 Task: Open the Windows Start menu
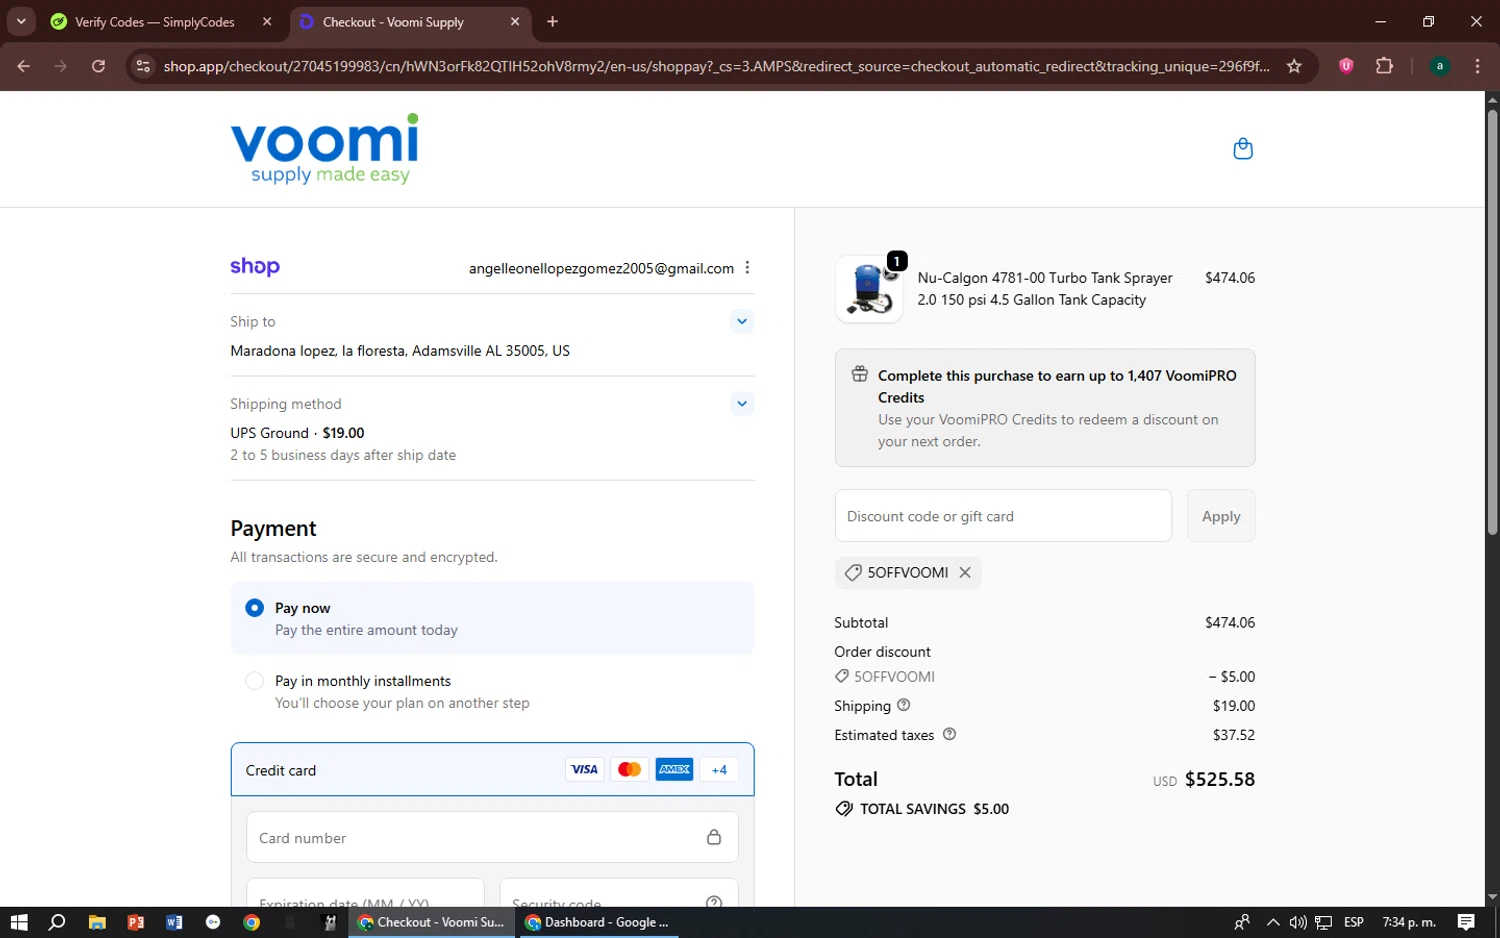[x=19, y=922]
